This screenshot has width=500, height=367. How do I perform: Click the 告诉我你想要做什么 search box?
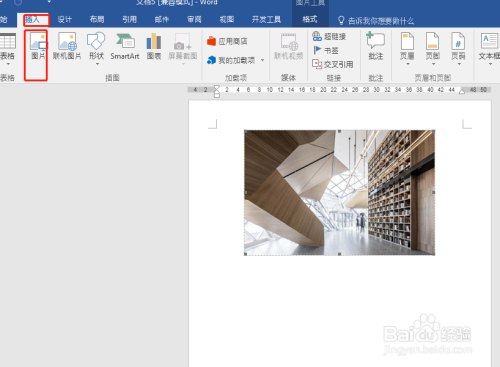(x=376, y=21)
